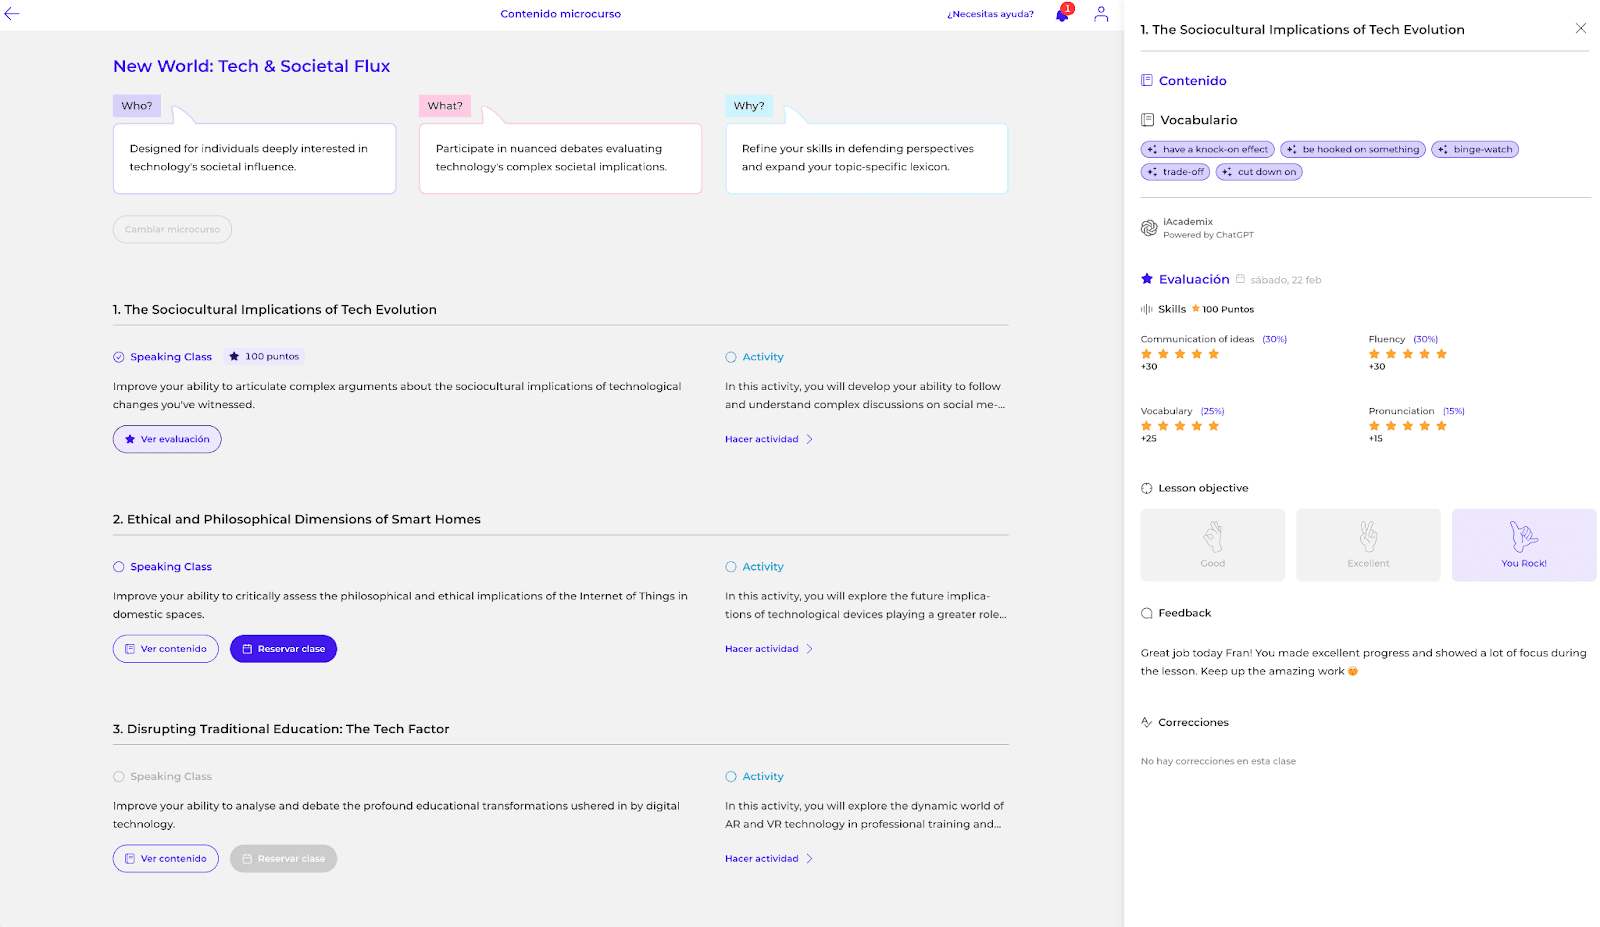Open the ¿Necesitas ayuda? link

990,14
